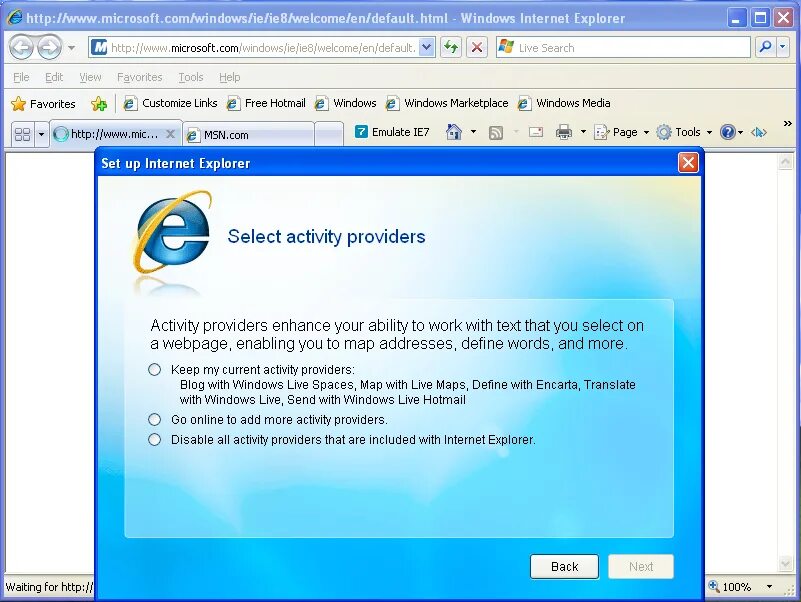Screen dimensions: 801x602
Task: Open the zoom level dropdown arrow
Action: (x=769, y=587)
